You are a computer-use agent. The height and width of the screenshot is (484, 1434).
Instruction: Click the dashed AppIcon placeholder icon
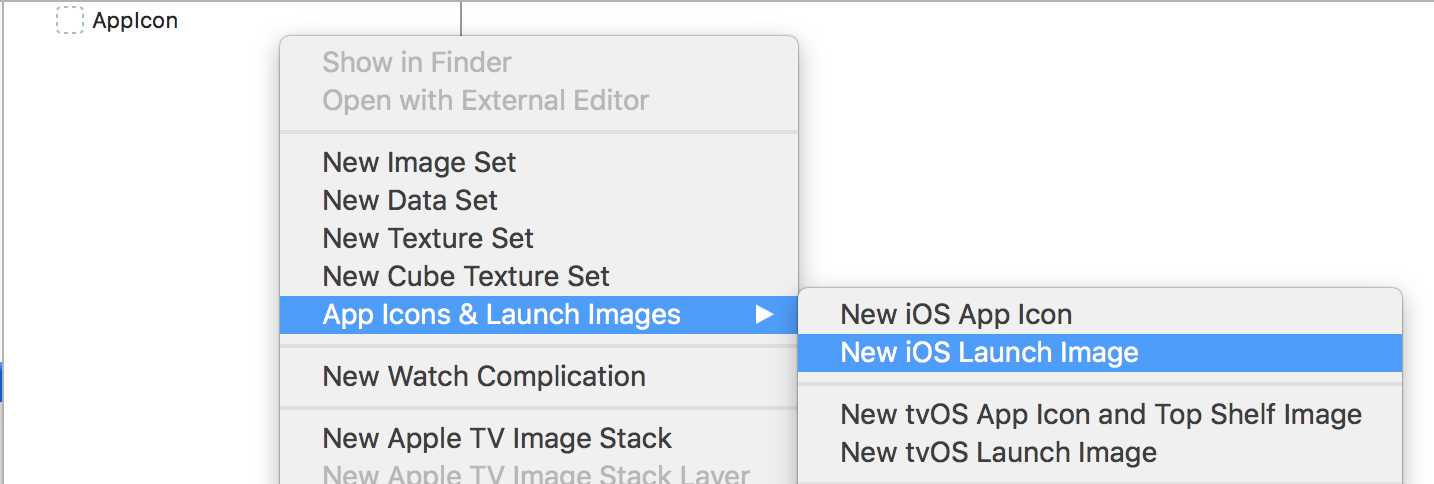click(x=69, y=20)
